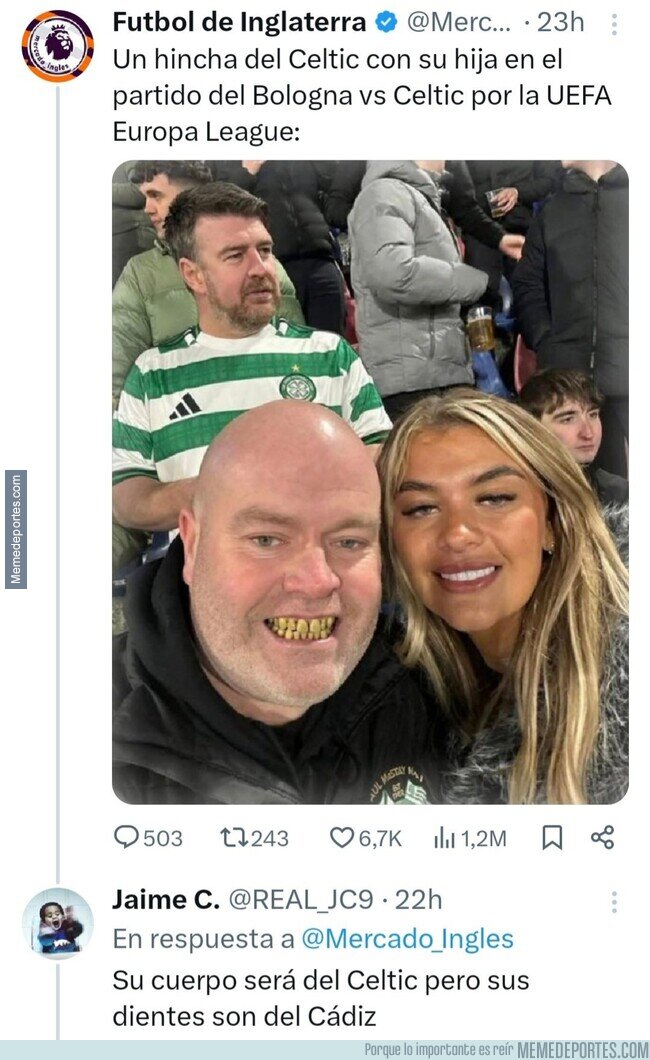This screenshot has height=1060, width=650.
Task: Click the MEMEDEPORTES.COM footer watermark
Action: [583, 1049]
